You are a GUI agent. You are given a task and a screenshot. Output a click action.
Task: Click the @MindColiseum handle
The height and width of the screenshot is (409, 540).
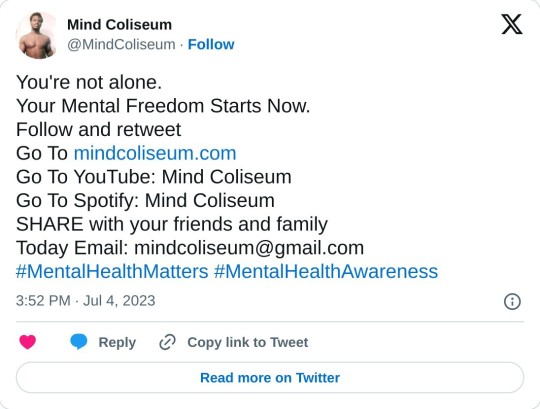(x=121, y=45)
